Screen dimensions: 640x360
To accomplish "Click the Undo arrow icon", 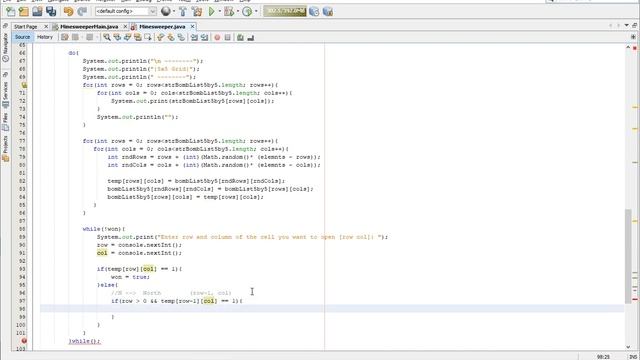I will click(69, 11).
